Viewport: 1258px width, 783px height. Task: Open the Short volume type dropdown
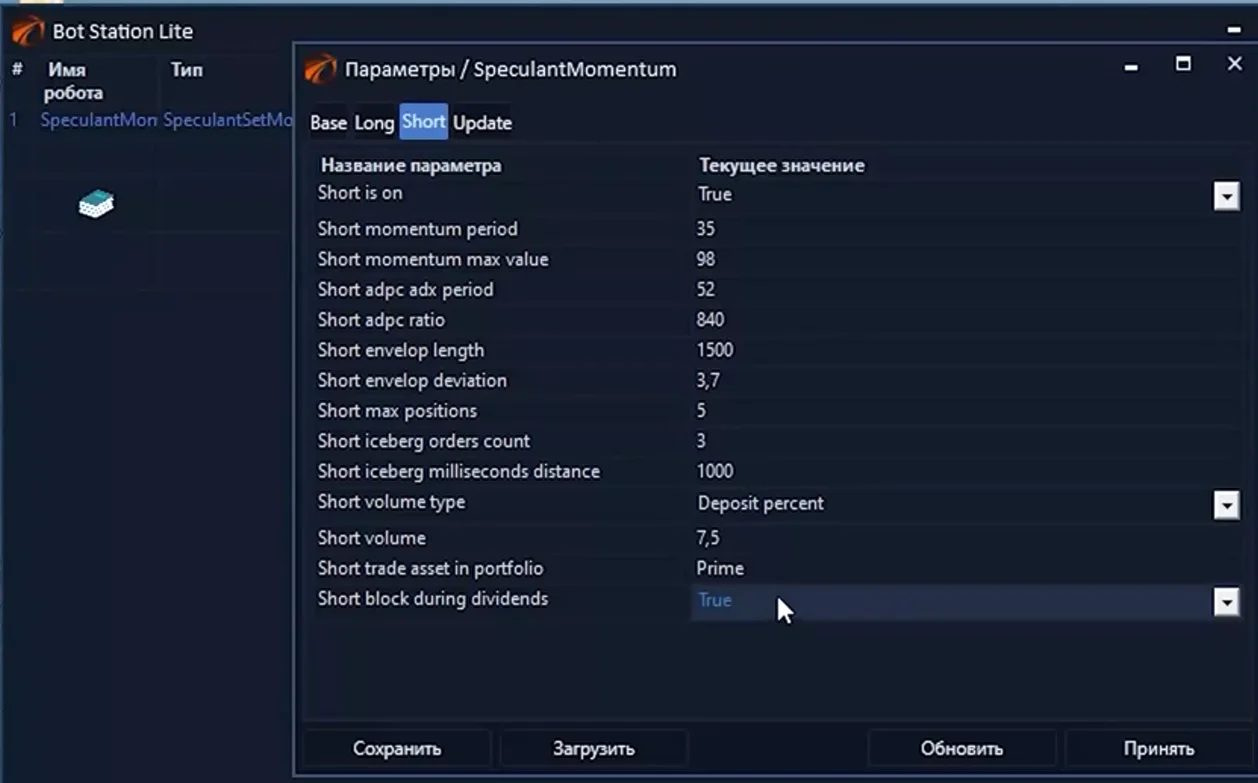coord(1226,505)
